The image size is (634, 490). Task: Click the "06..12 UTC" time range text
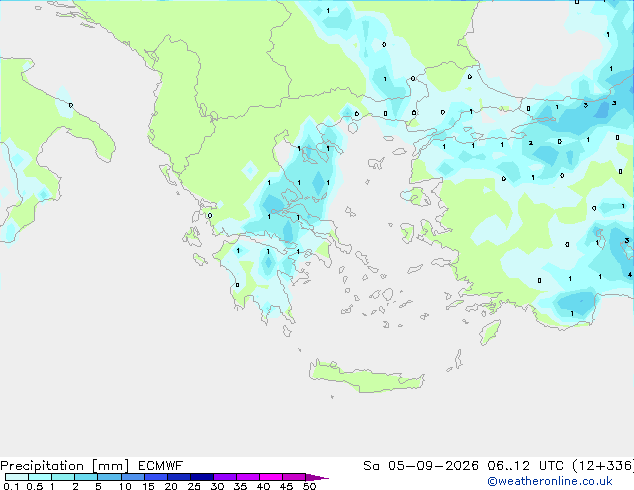[x=526, y=466]
